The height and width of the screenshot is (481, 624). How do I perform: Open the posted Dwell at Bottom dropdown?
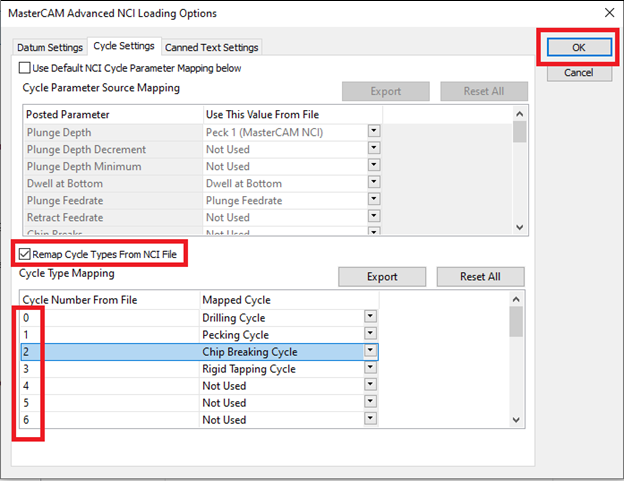[x=374, y=182]
